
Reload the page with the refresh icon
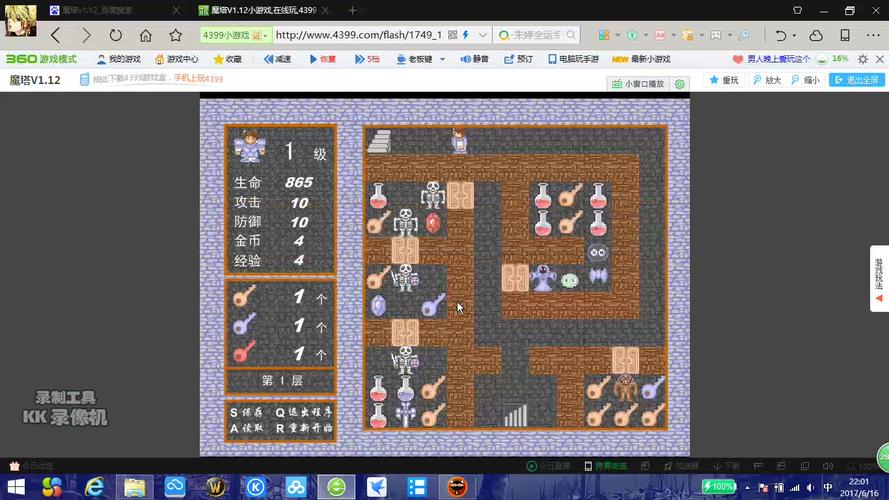[x=116, y=35]
